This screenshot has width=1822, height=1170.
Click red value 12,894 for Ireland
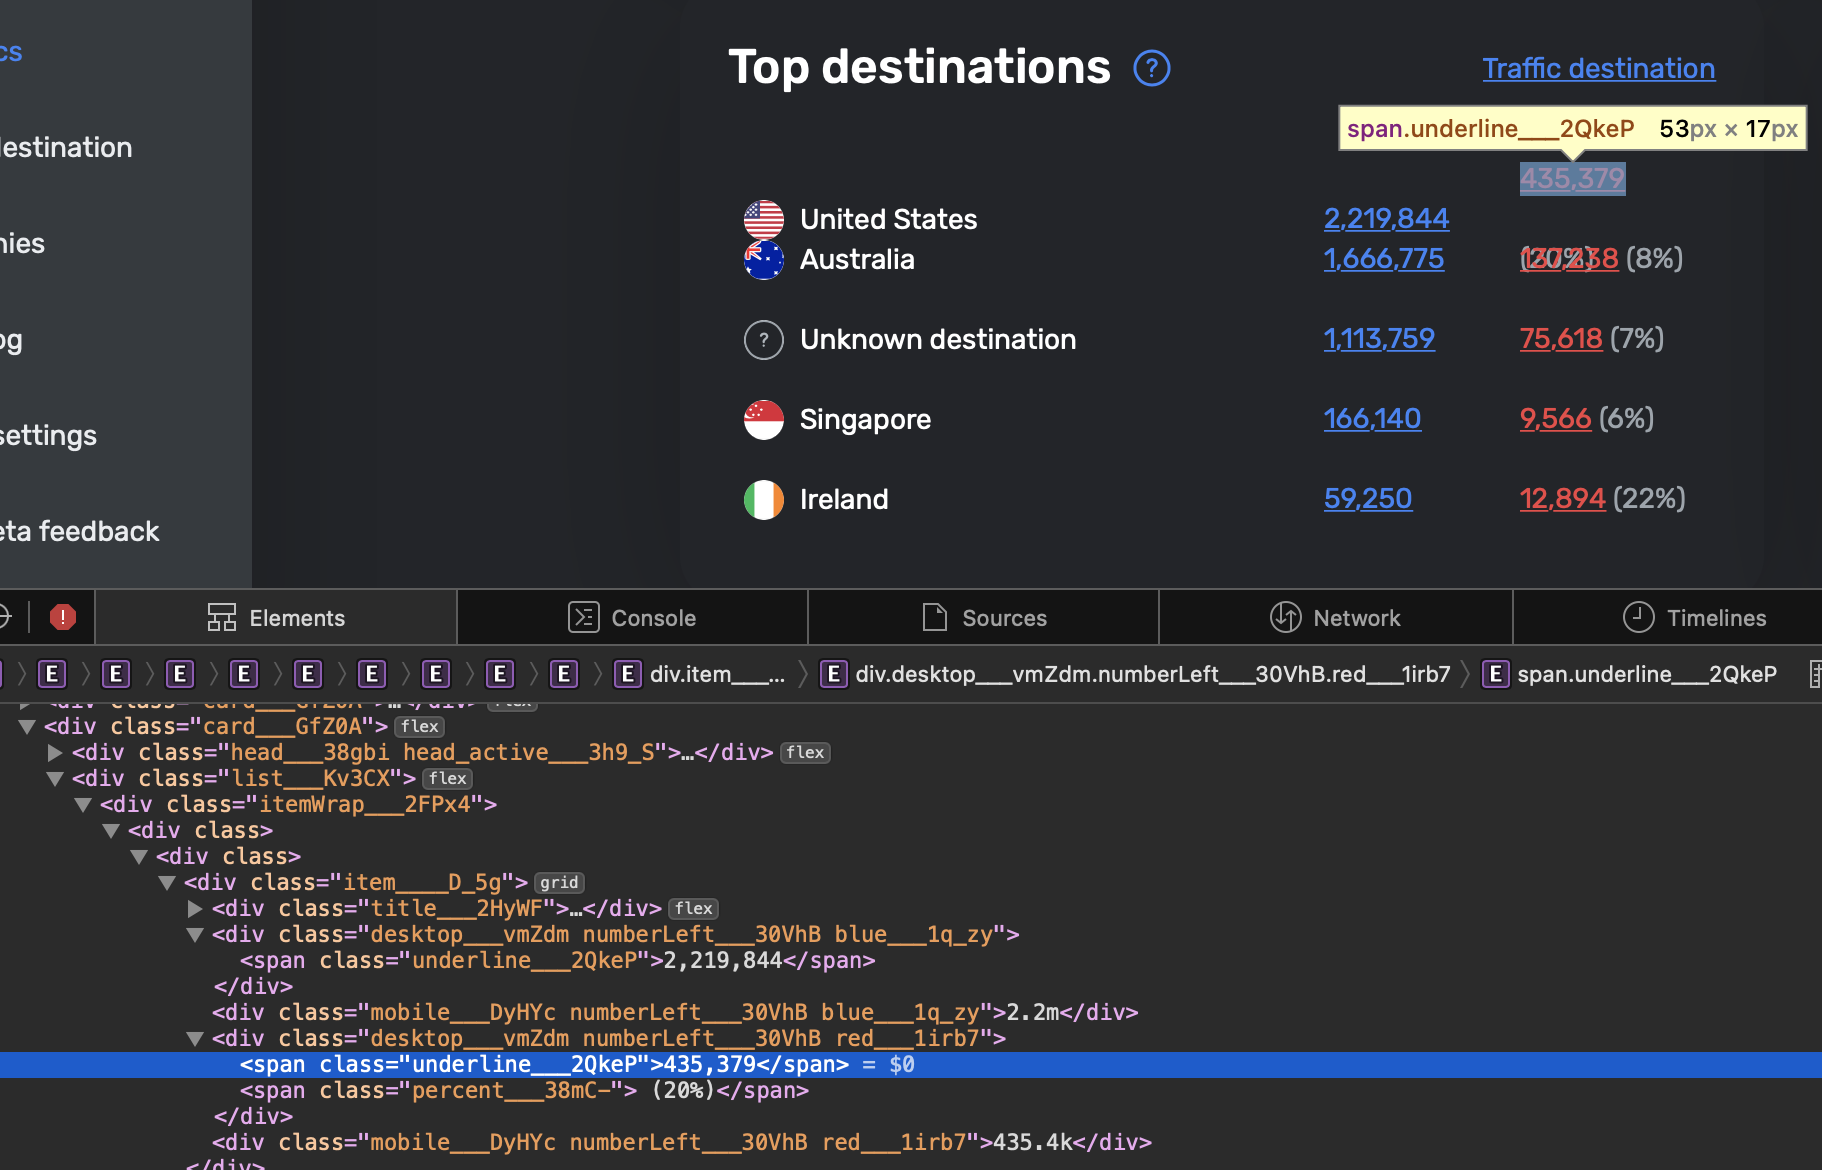1562,498
